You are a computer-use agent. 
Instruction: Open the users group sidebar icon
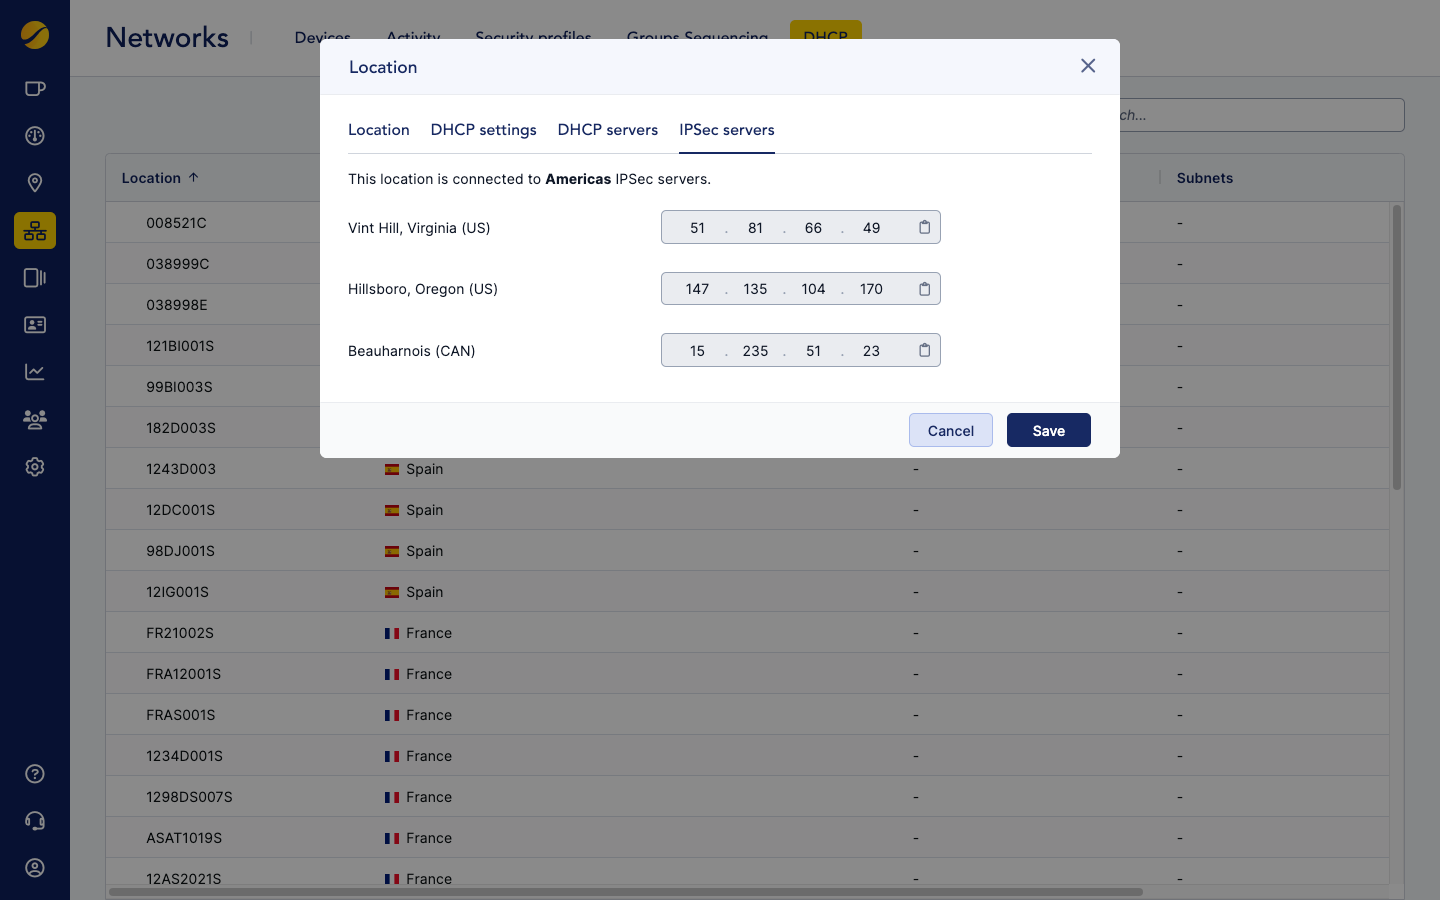point(35,420)
